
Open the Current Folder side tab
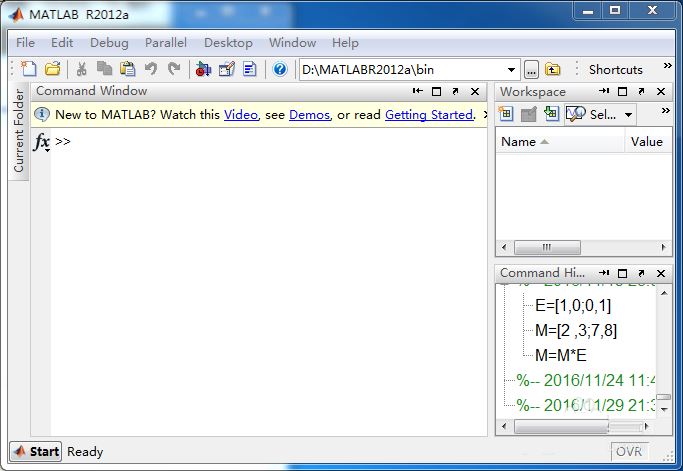[x=19, y=131]
